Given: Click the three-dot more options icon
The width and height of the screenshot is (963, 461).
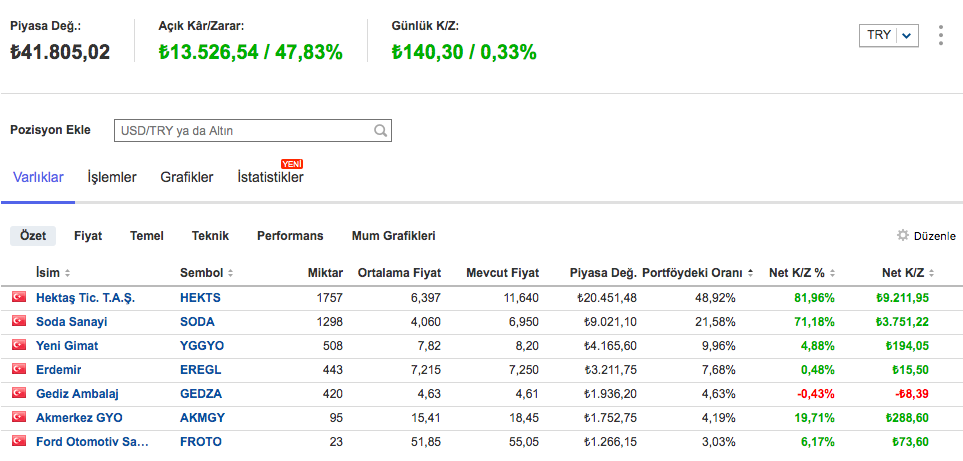Looking at the screenshot, I should point(940,36).
